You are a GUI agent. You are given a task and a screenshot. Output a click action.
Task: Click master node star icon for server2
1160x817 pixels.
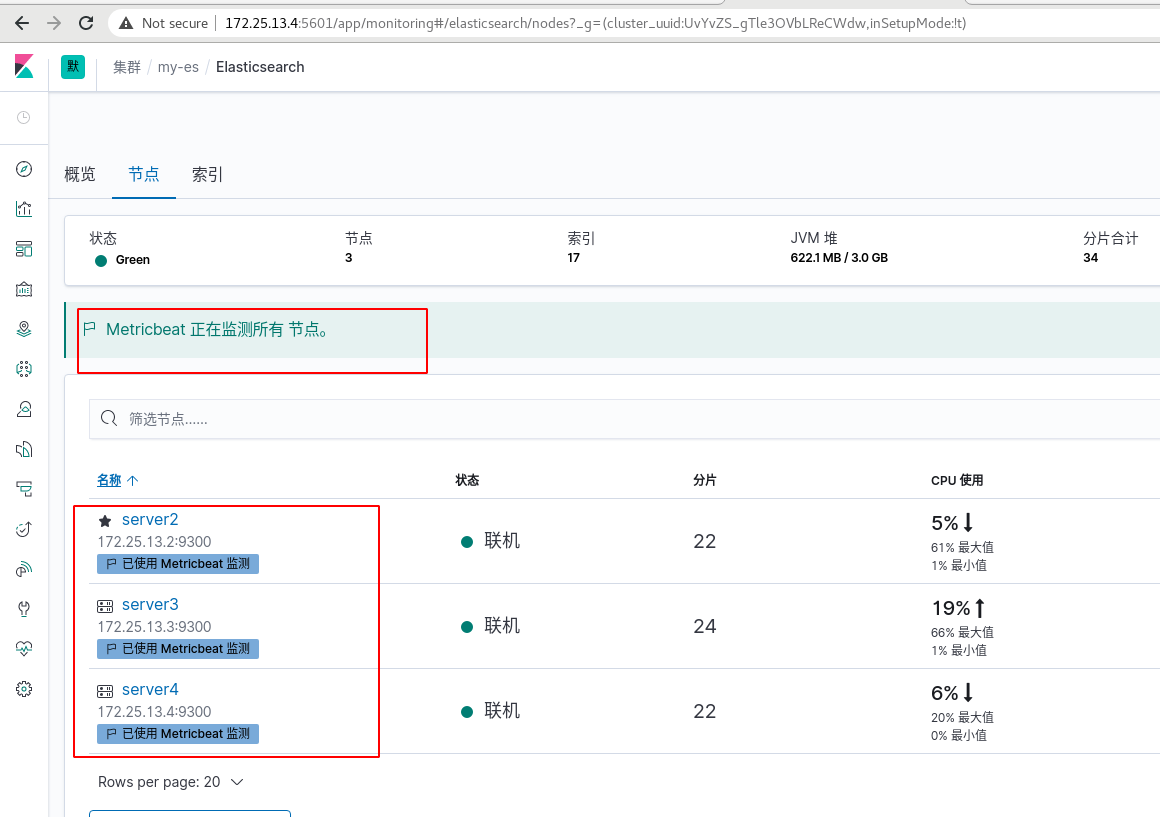(105, 521)
